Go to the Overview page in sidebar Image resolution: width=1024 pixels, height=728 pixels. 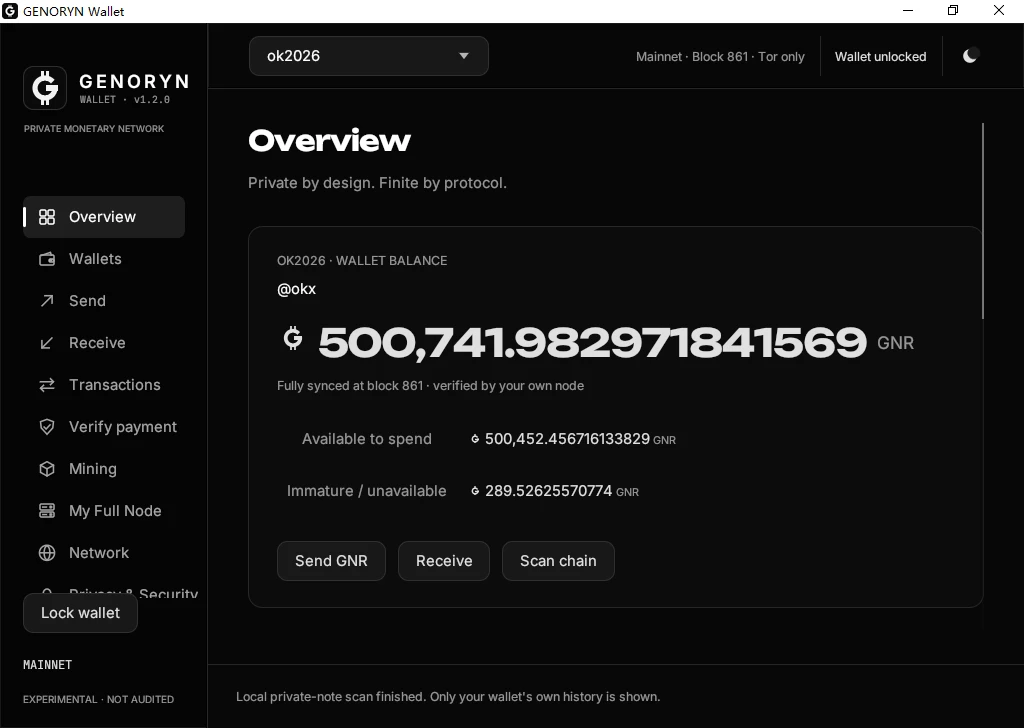[104, 217]
